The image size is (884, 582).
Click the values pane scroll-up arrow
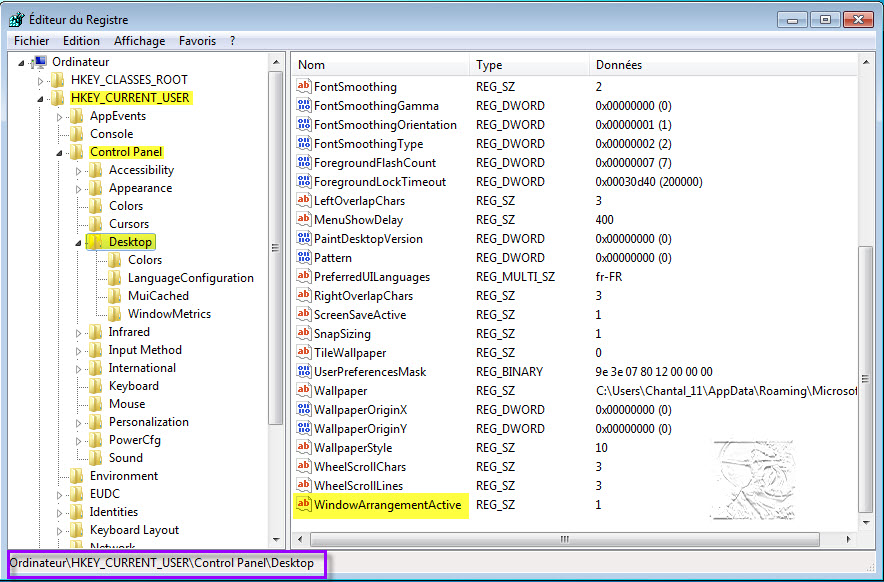866,61
